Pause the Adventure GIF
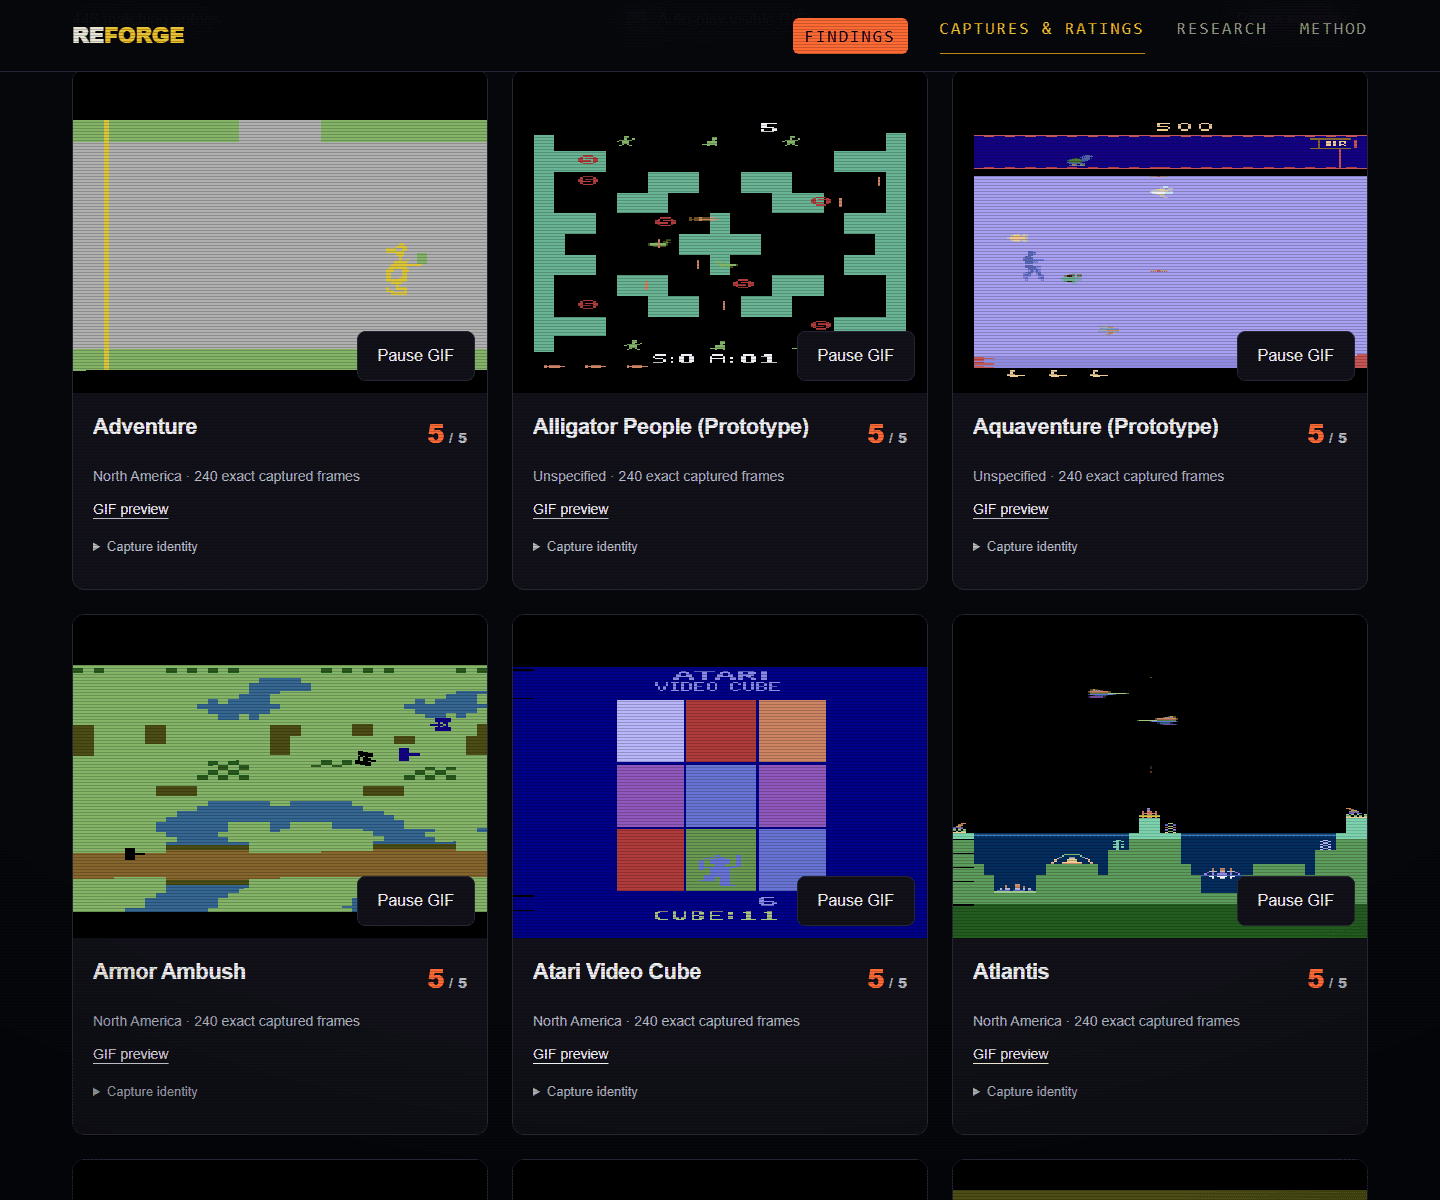1440x1200 pixels. (415, 356)
